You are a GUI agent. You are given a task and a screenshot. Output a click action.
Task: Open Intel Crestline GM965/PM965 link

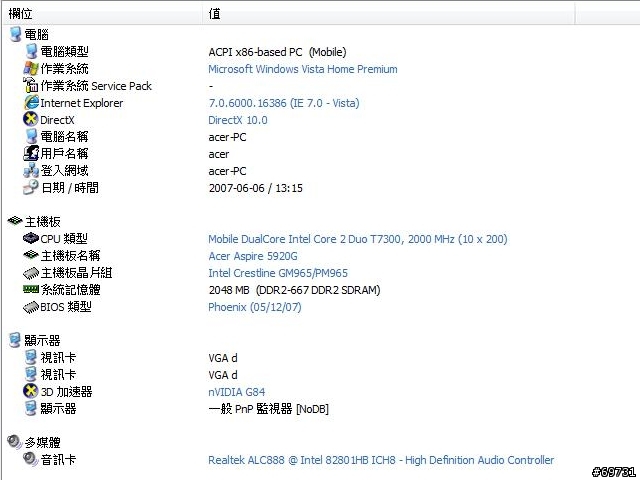click(x=278, y=273)
